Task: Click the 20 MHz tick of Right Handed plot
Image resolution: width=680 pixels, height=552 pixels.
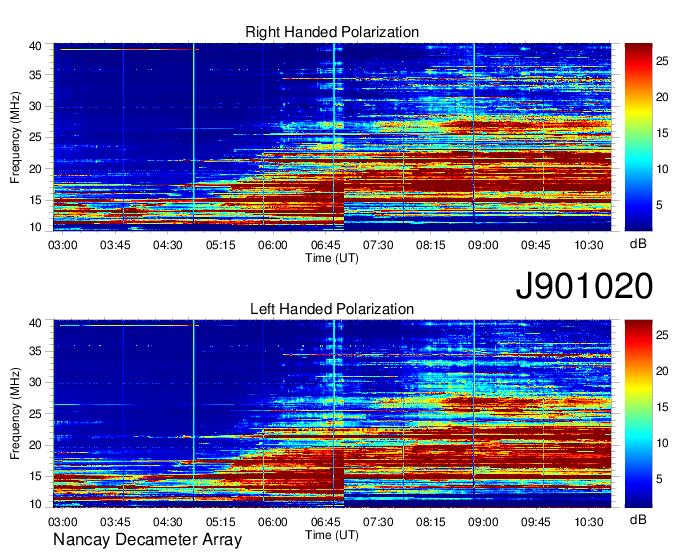Action: point(36,169)
